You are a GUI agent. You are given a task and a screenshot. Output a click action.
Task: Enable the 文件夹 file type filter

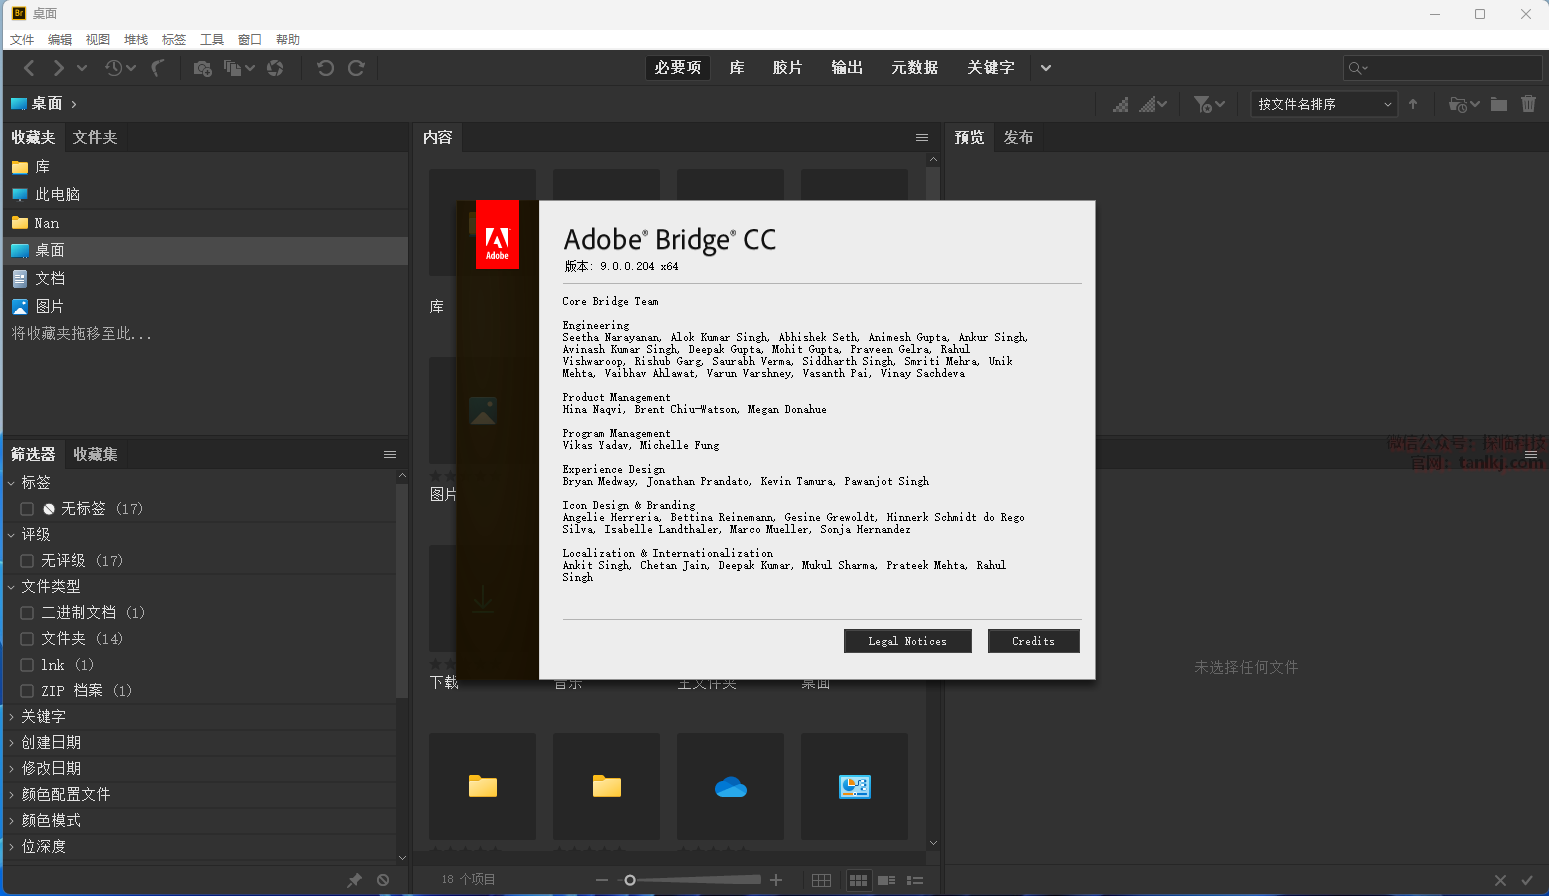27,639
